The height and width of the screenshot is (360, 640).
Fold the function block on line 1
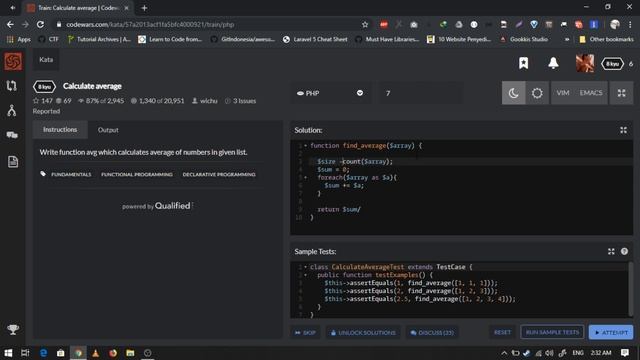pos(305,146)
